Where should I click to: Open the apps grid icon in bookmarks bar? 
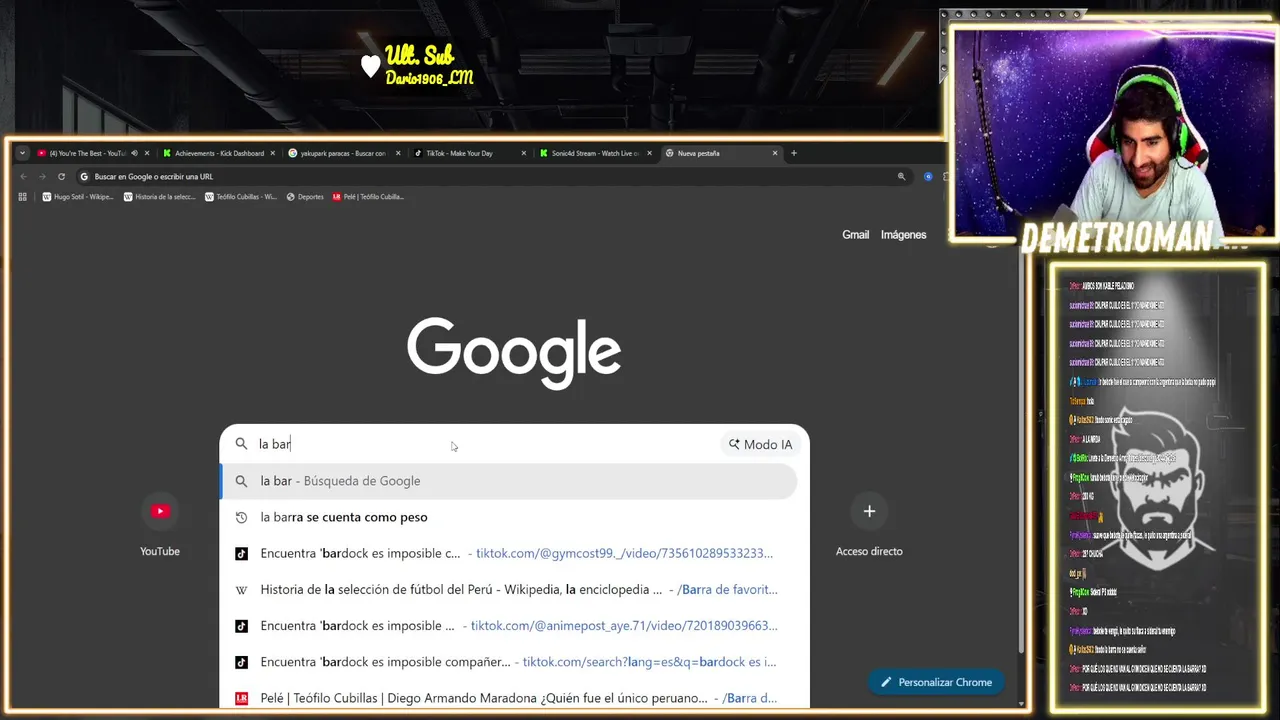(x=23, y=196)
